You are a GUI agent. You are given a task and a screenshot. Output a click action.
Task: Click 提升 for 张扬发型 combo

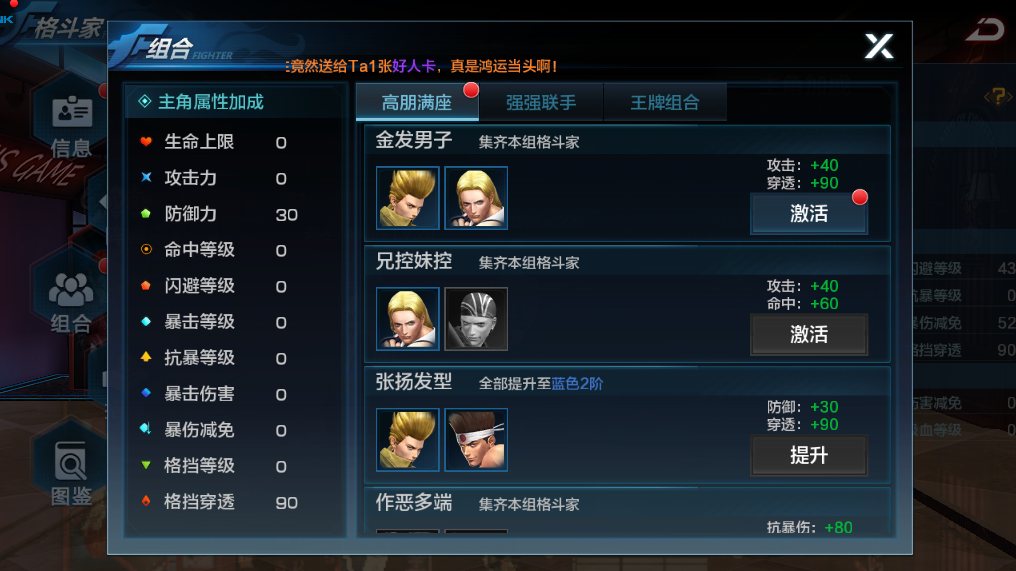pos(809,456)
